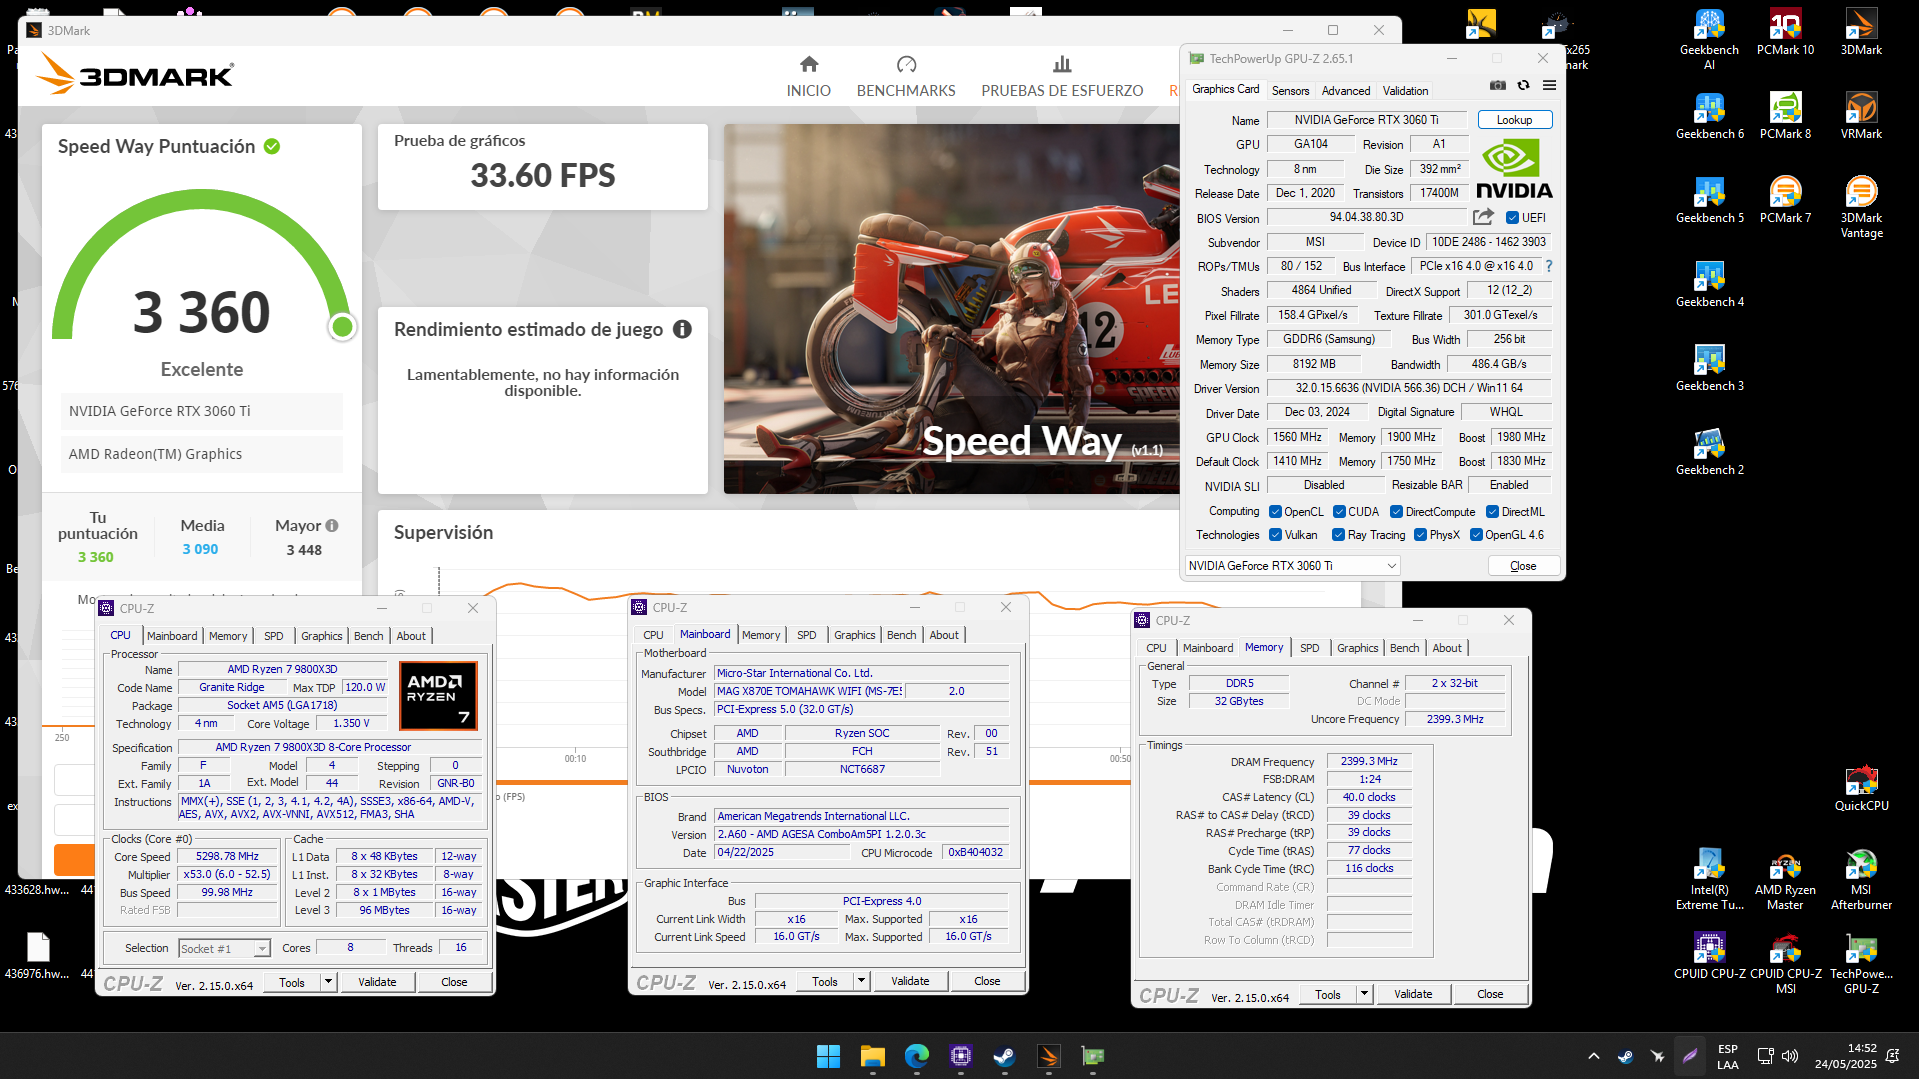Toggle UEFI checkbox in GPU-Z

pos(1512,218)
